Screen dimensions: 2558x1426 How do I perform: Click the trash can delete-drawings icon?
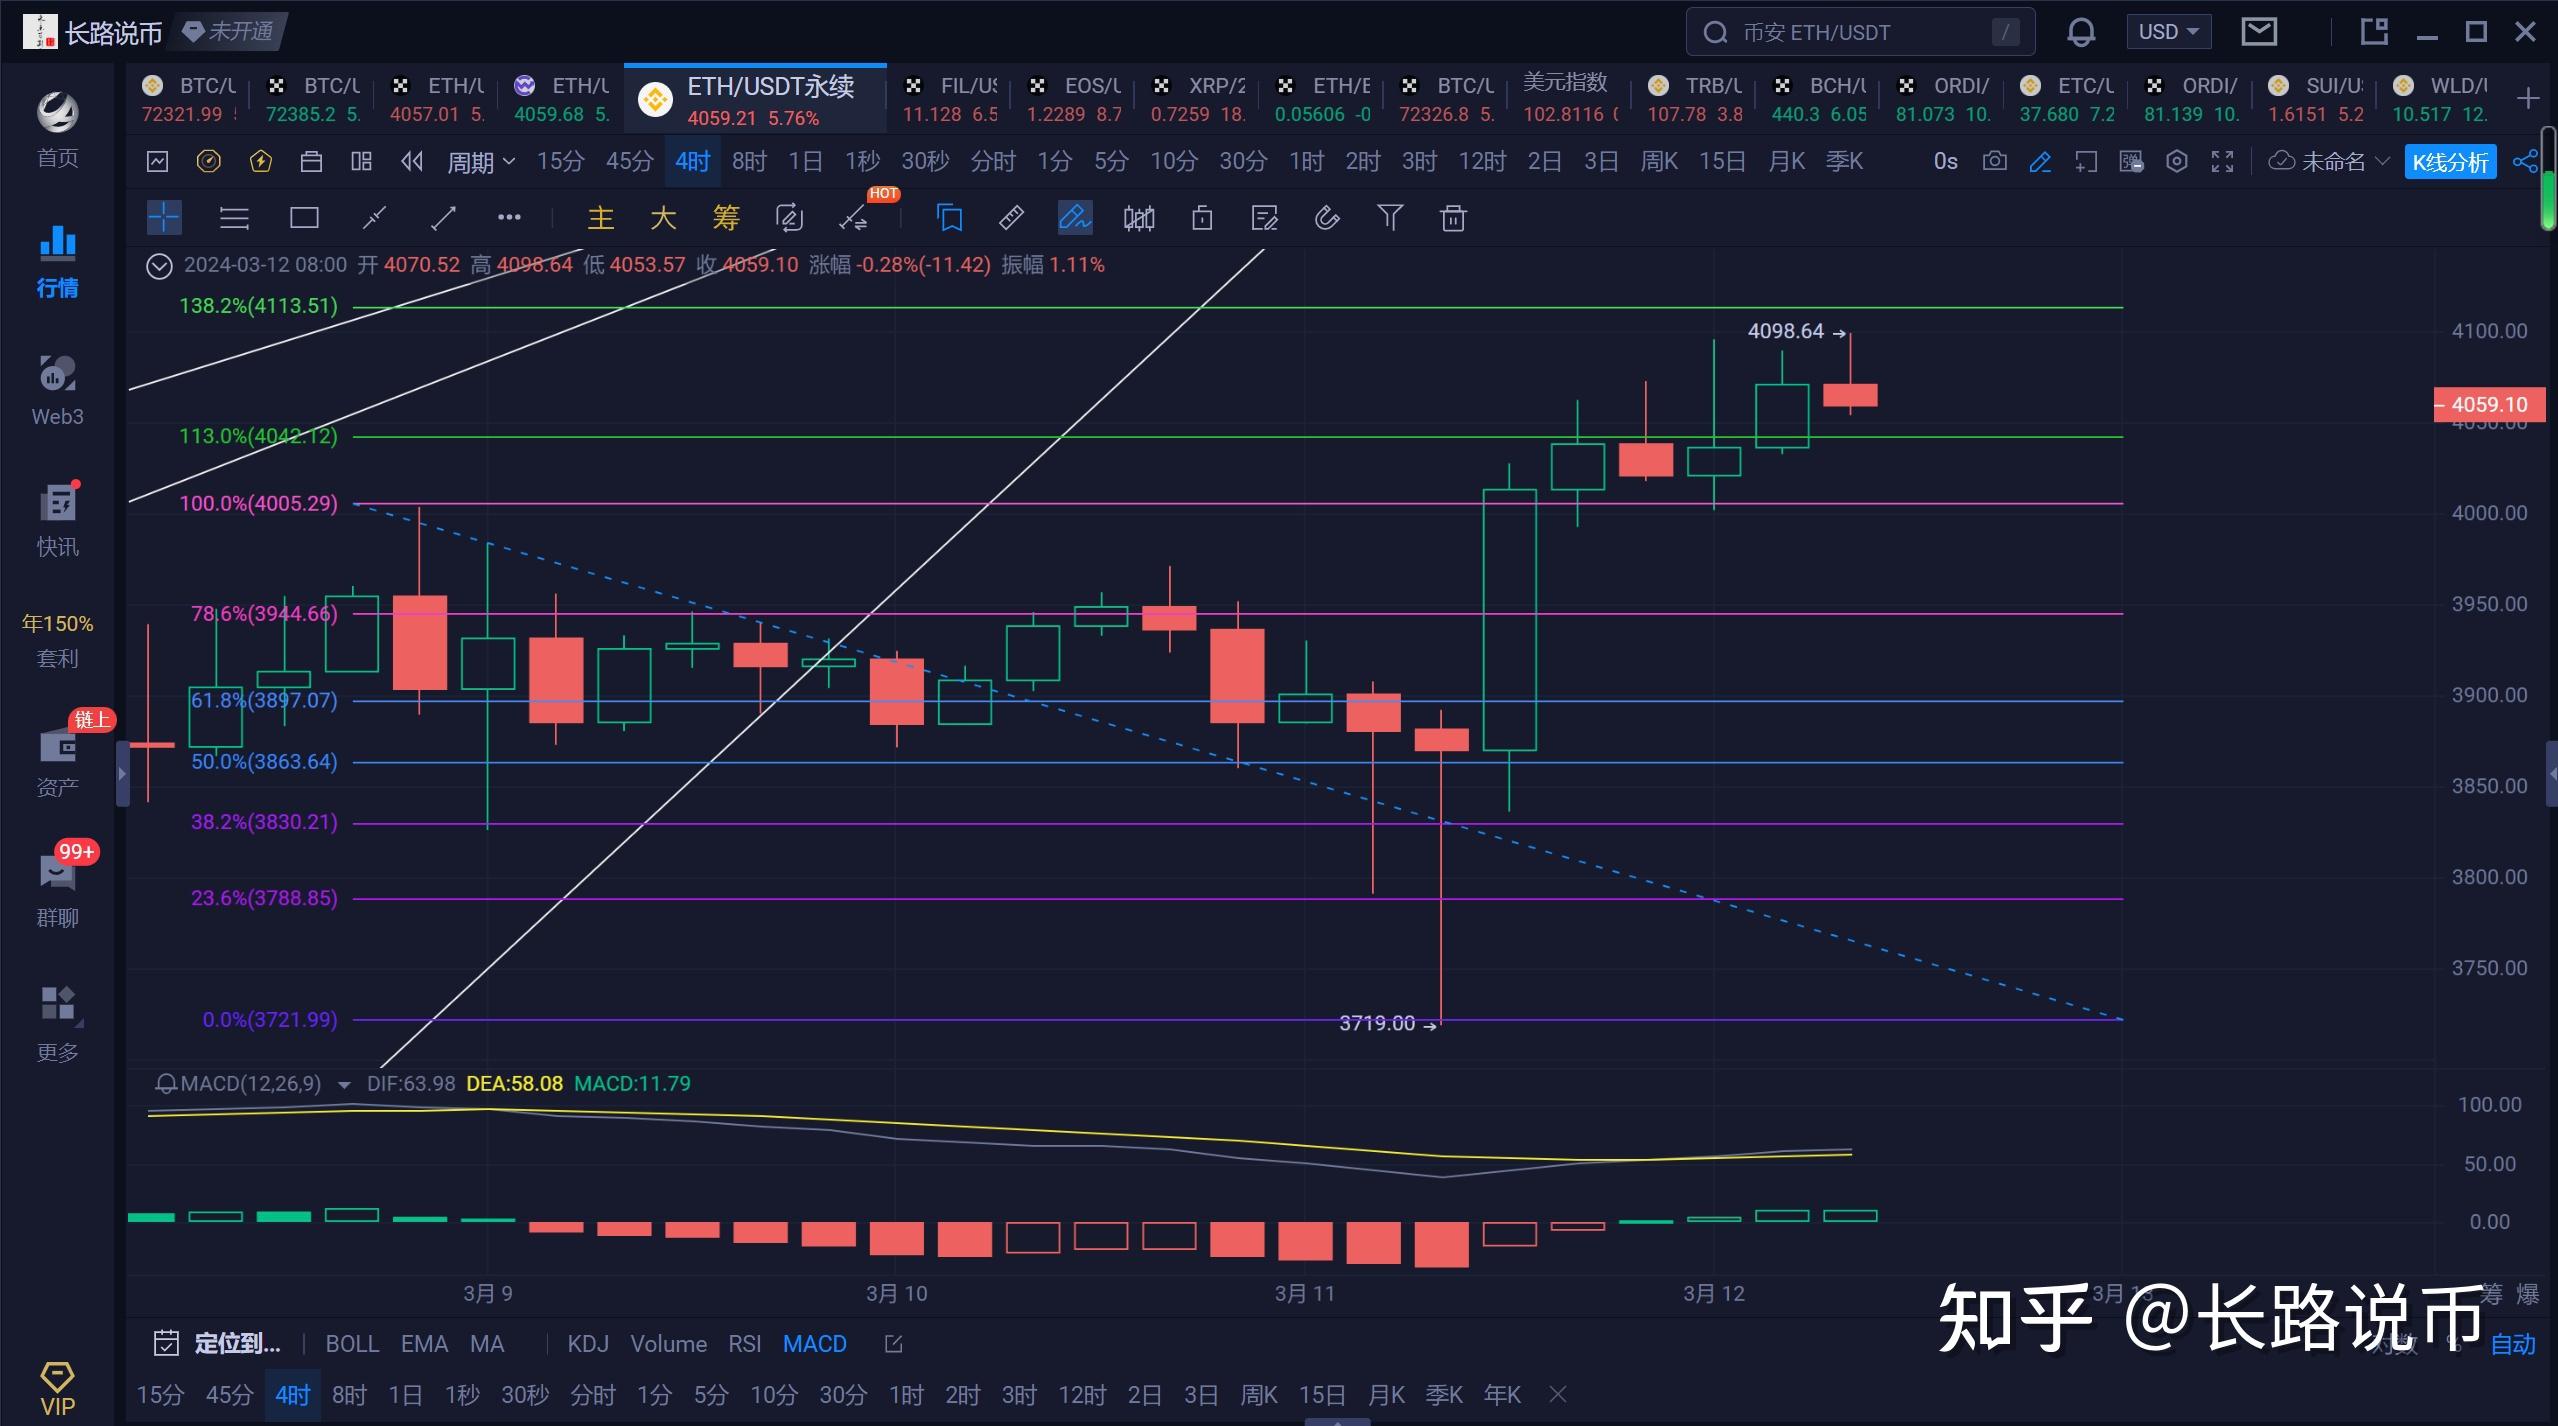tap(1453, 218)
